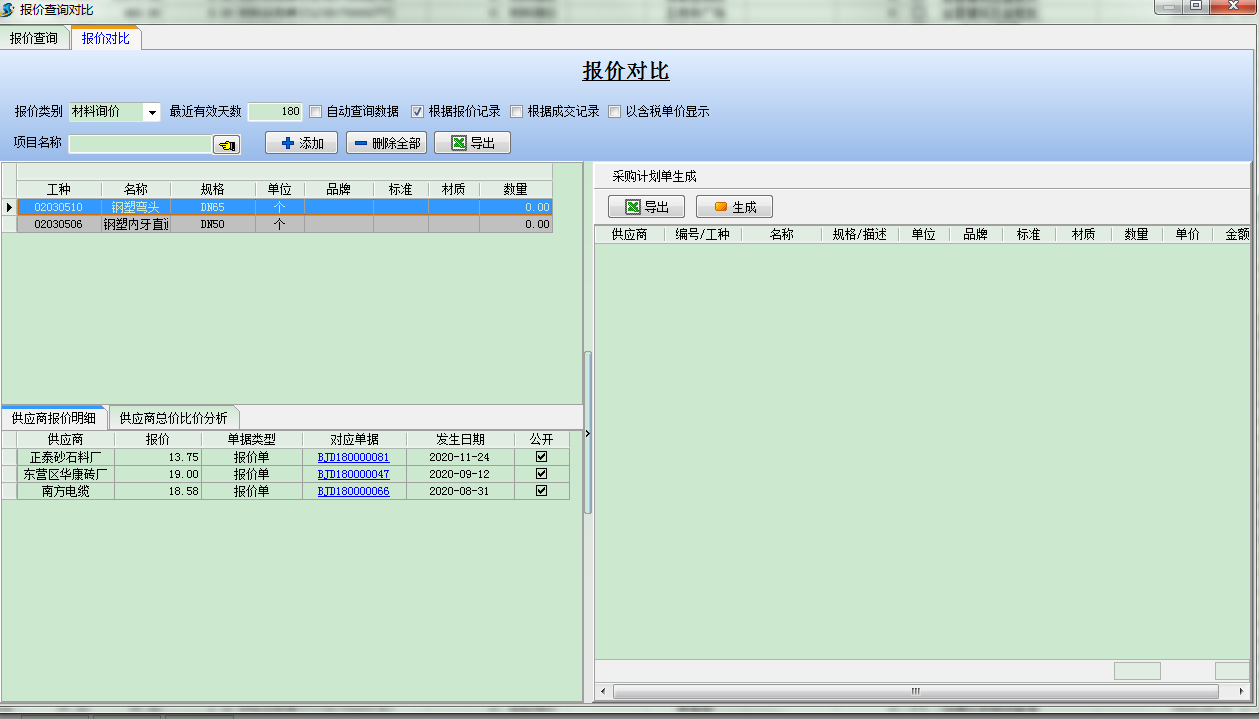Toggle the 以含税单价显示 checkbox
Image resolution: width=1259 pixels, height=719 pixels.
pos(615,112)
